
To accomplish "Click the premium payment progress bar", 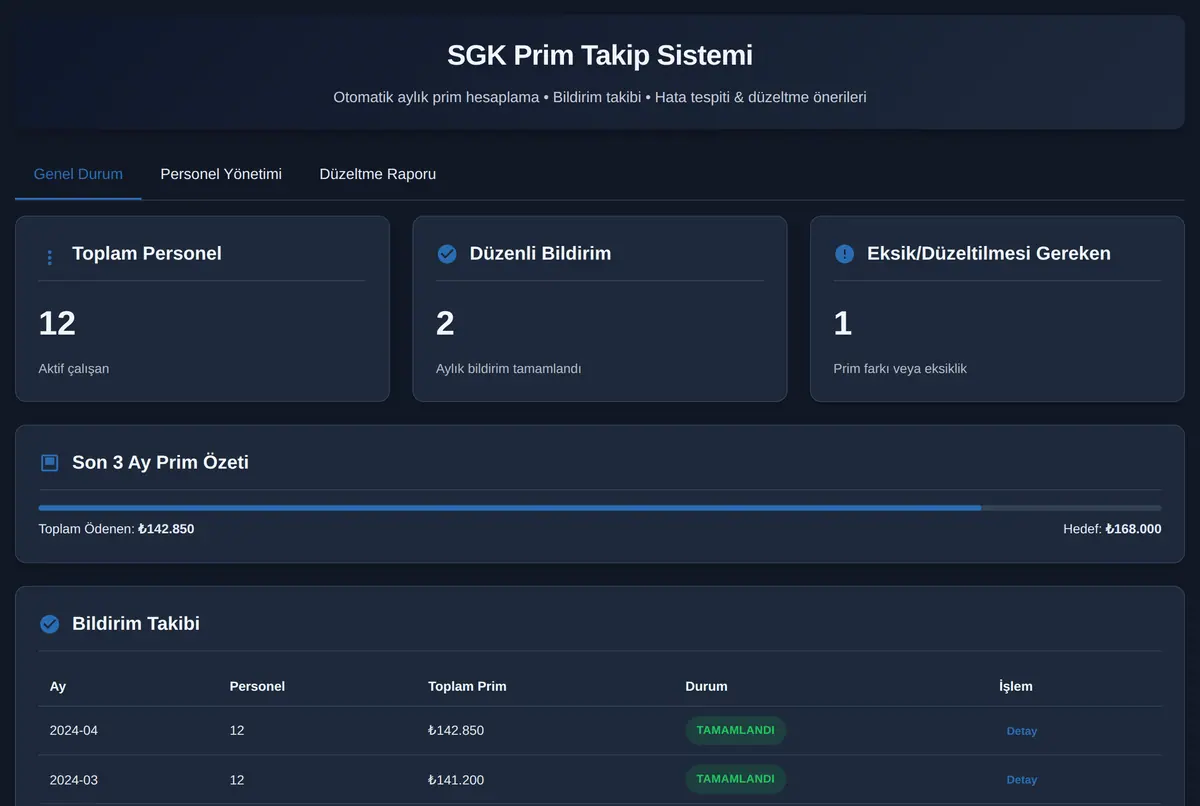I will coord(600,508).
